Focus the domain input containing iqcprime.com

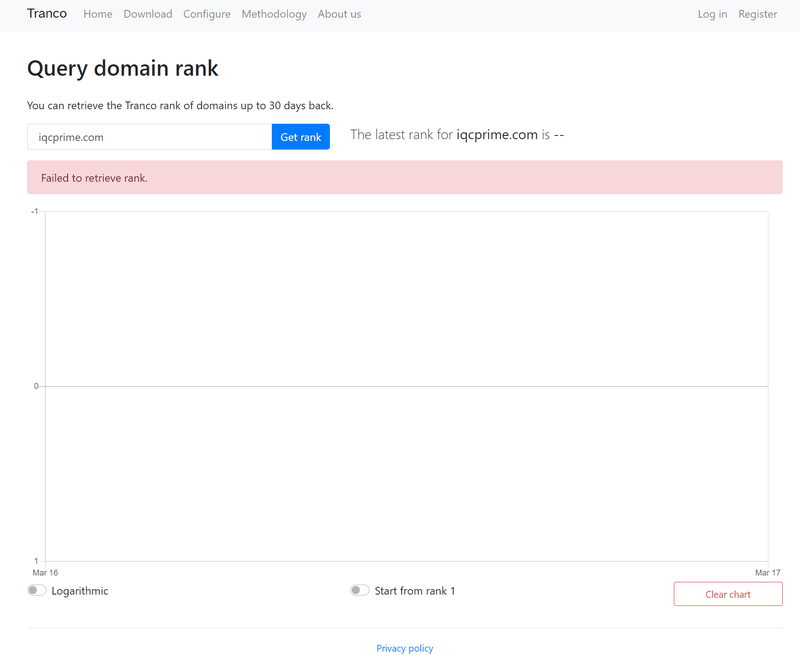tap(149, 137)
